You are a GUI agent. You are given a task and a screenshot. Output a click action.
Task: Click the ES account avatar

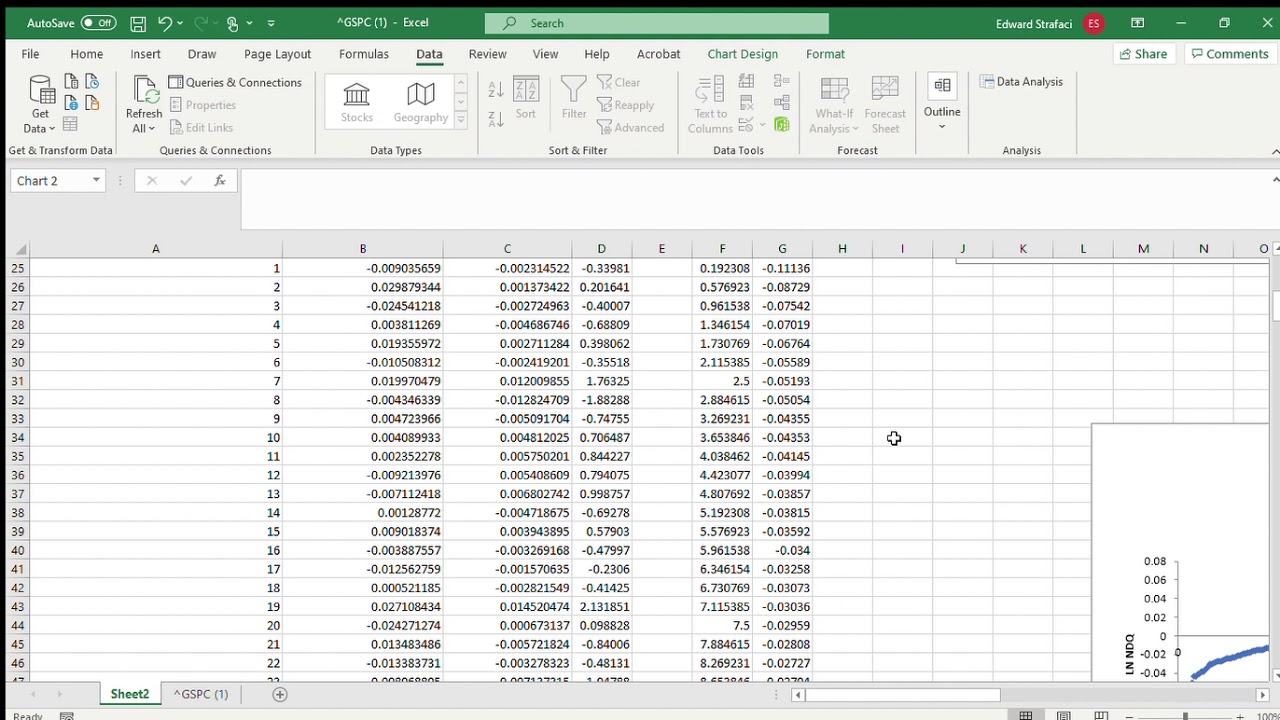1093,23
